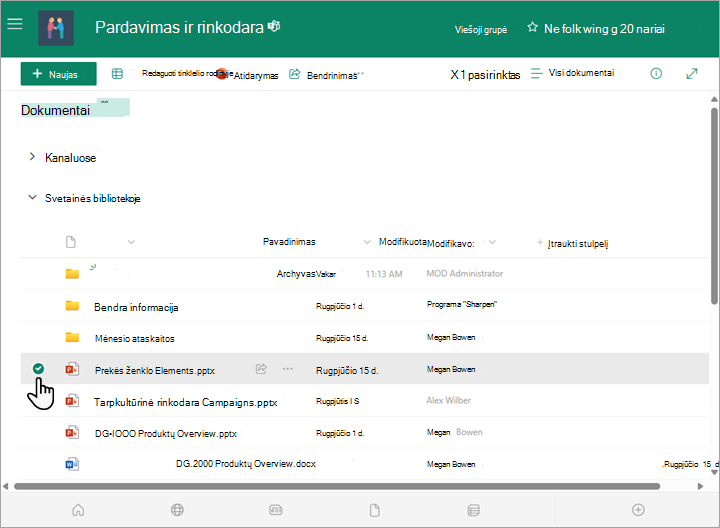The height and width of the screenshot is (528, 720).
Task: Open more actions for Prekės ženklo Elements.pptx
Action: coord(288,369)
